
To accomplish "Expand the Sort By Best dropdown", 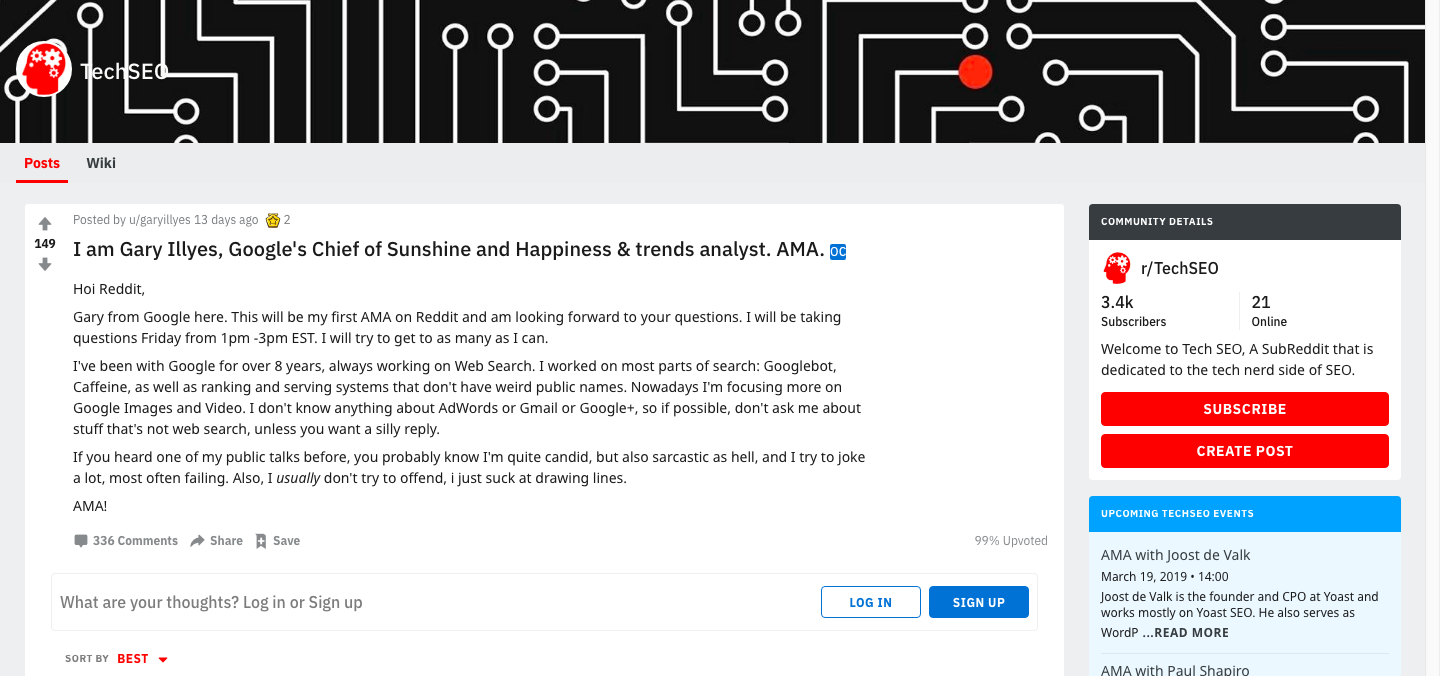I will [x=143, y=659].
